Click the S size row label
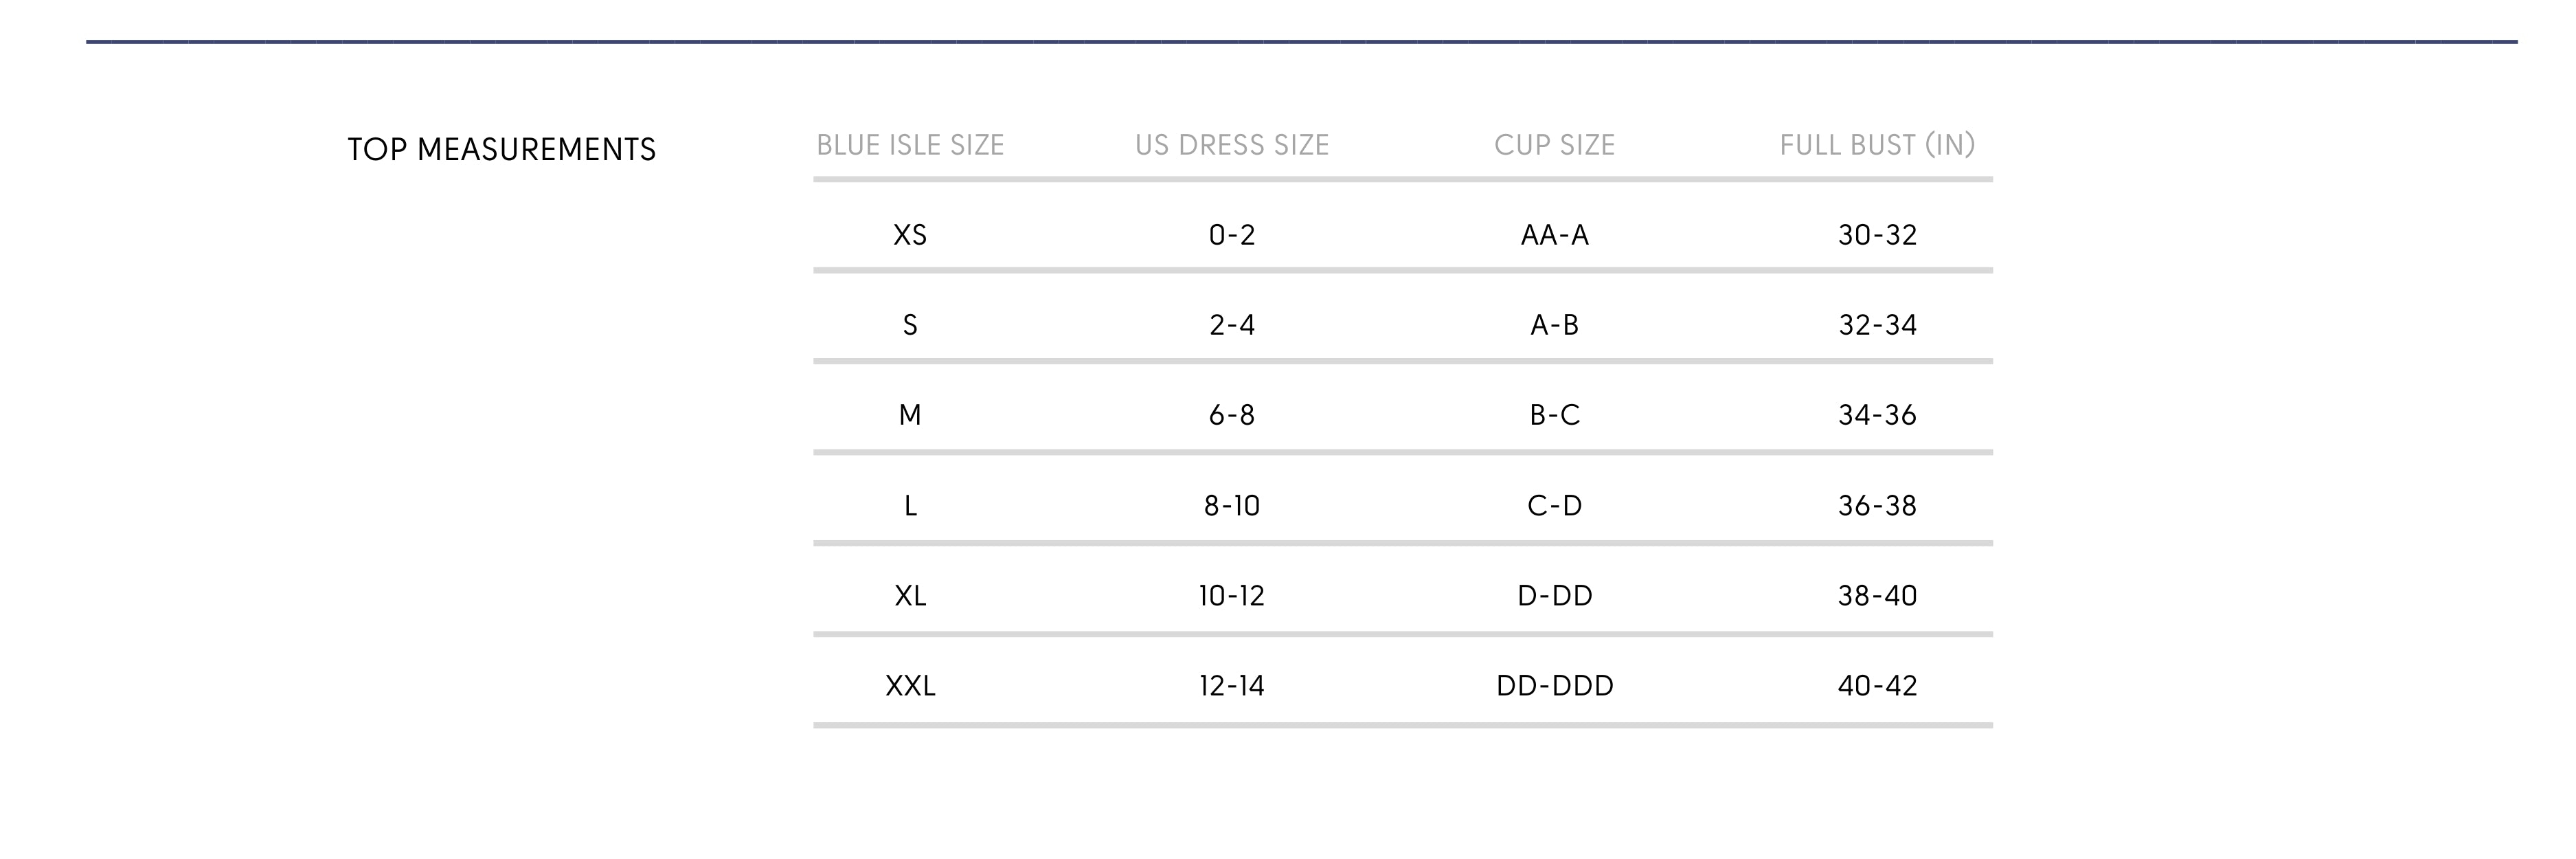Image resolution: width=2576 pixels, height=859 pixels. 910,325
